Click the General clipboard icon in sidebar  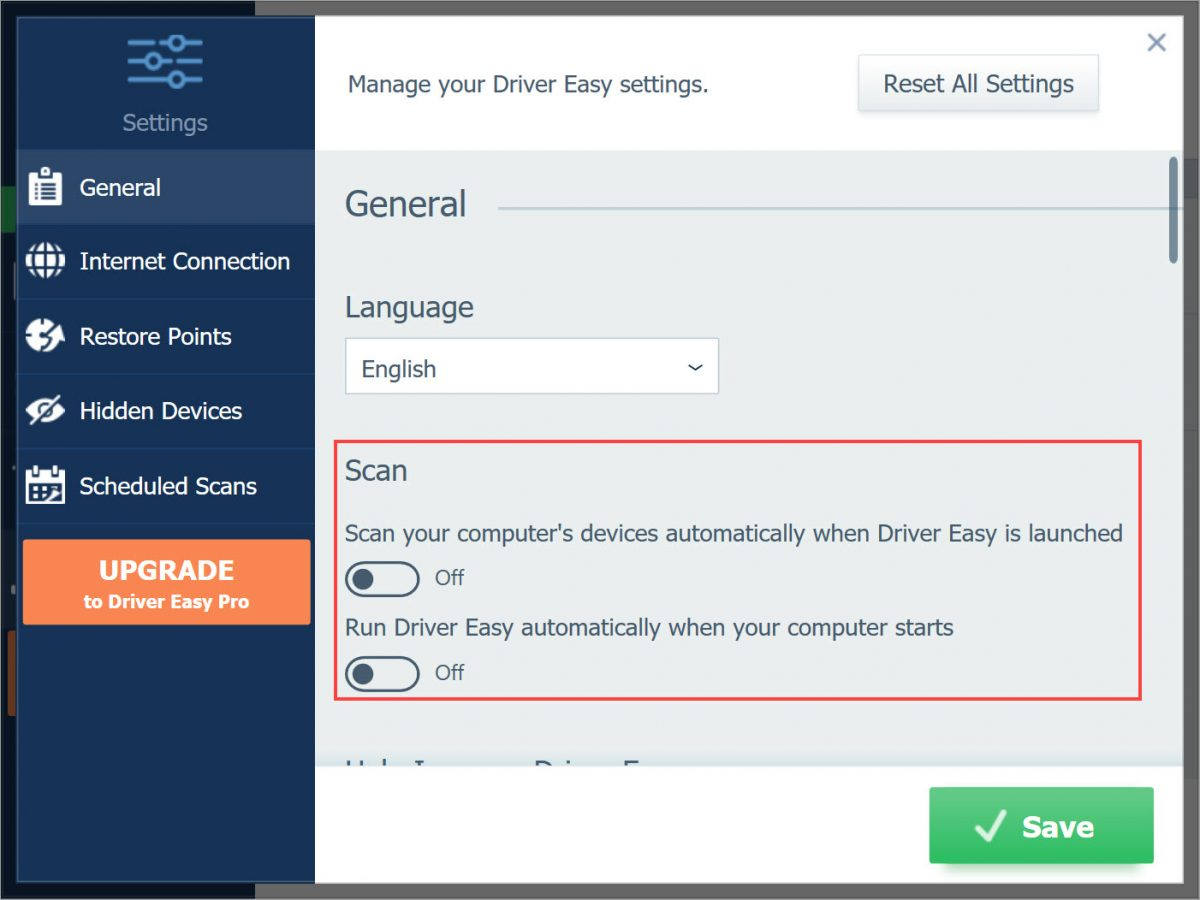(45, 187)
